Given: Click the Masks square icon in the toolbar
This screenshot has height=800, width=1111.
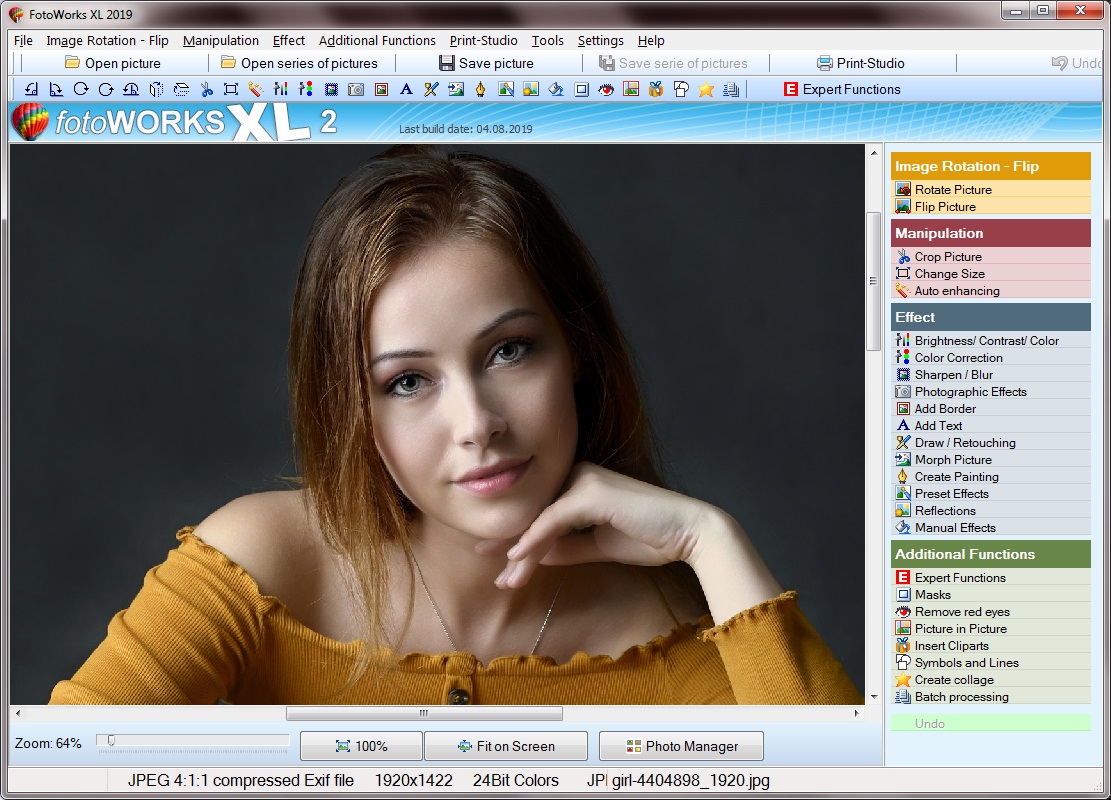Looking at the screenshot, I should tap(581, 89).
